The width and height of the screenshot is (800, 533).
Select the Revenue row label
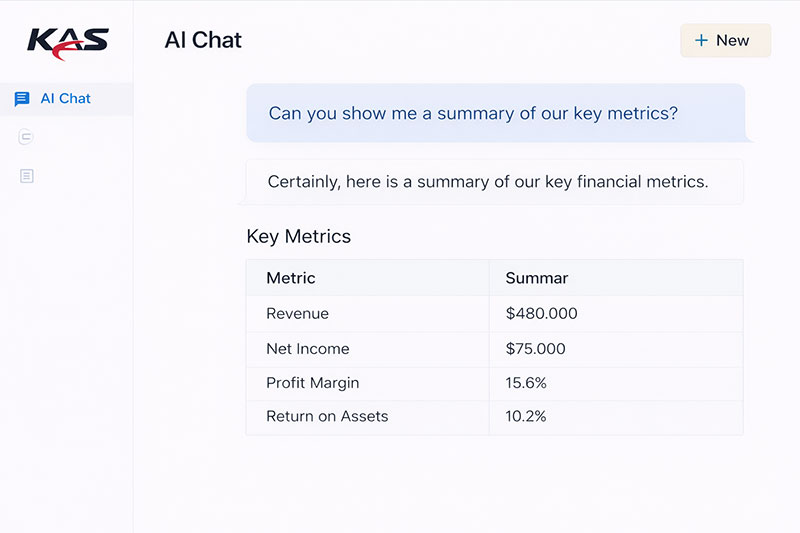click(297, 314)
